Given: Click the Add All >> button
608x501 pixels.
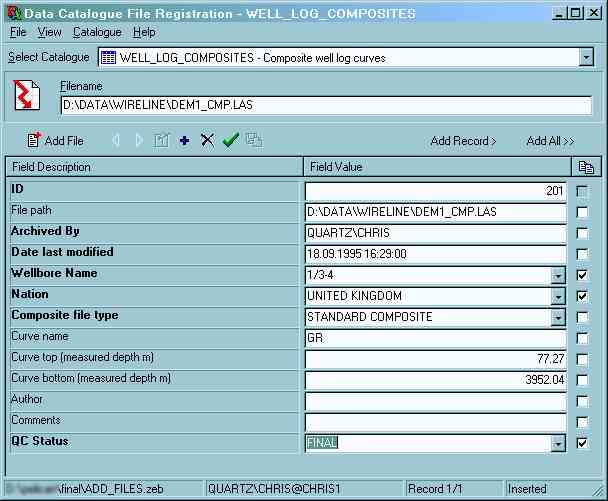Looking at the screenshot, I should 550,141.
